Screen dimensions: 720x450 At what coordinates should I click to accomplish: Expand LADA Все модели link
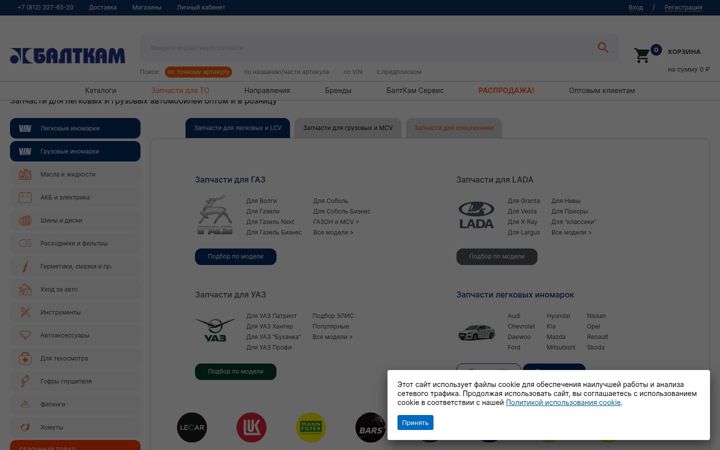(571, 232)
